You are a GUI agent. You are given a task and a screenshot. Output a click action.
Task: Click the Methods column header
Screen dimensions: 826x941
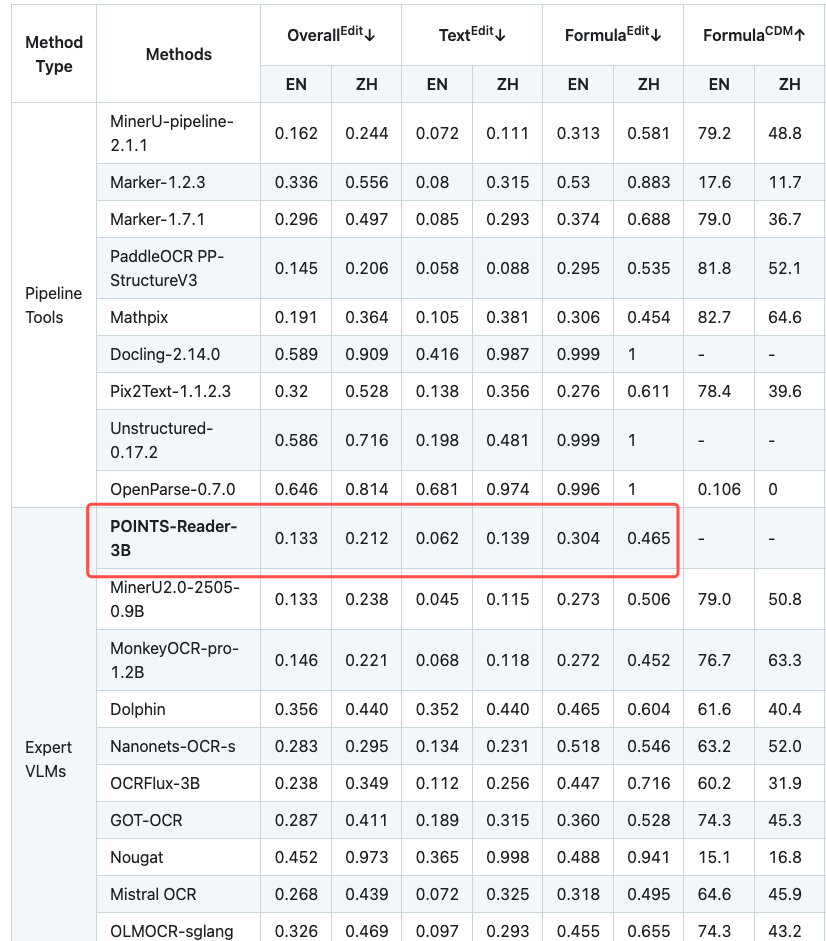click(178, 54)
